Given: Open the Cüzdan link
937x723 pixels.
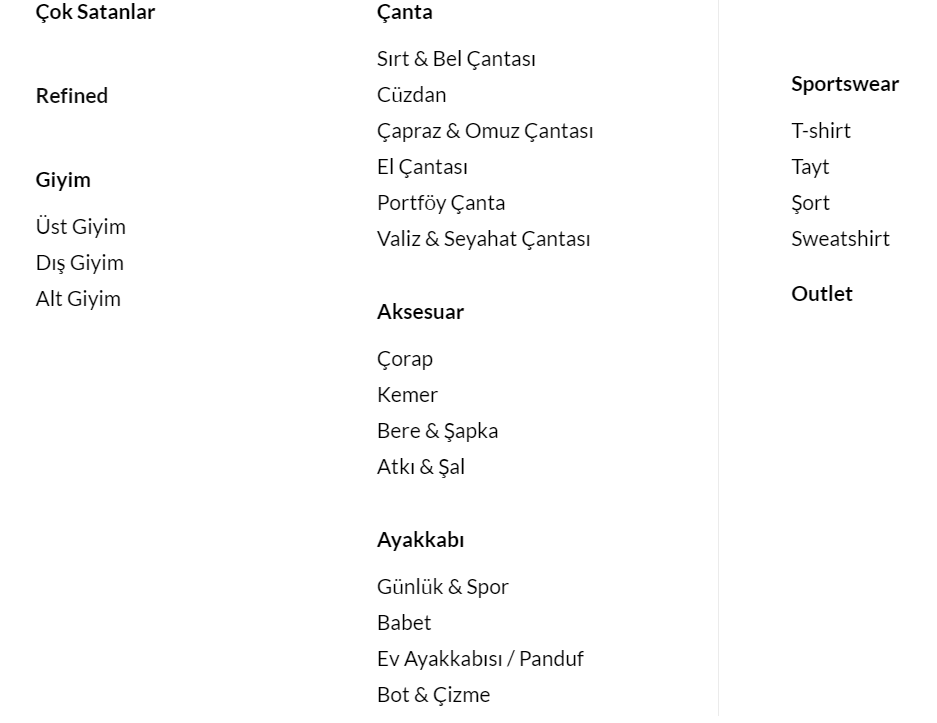Looking at the screenshot, I should (x=411, y=95).
